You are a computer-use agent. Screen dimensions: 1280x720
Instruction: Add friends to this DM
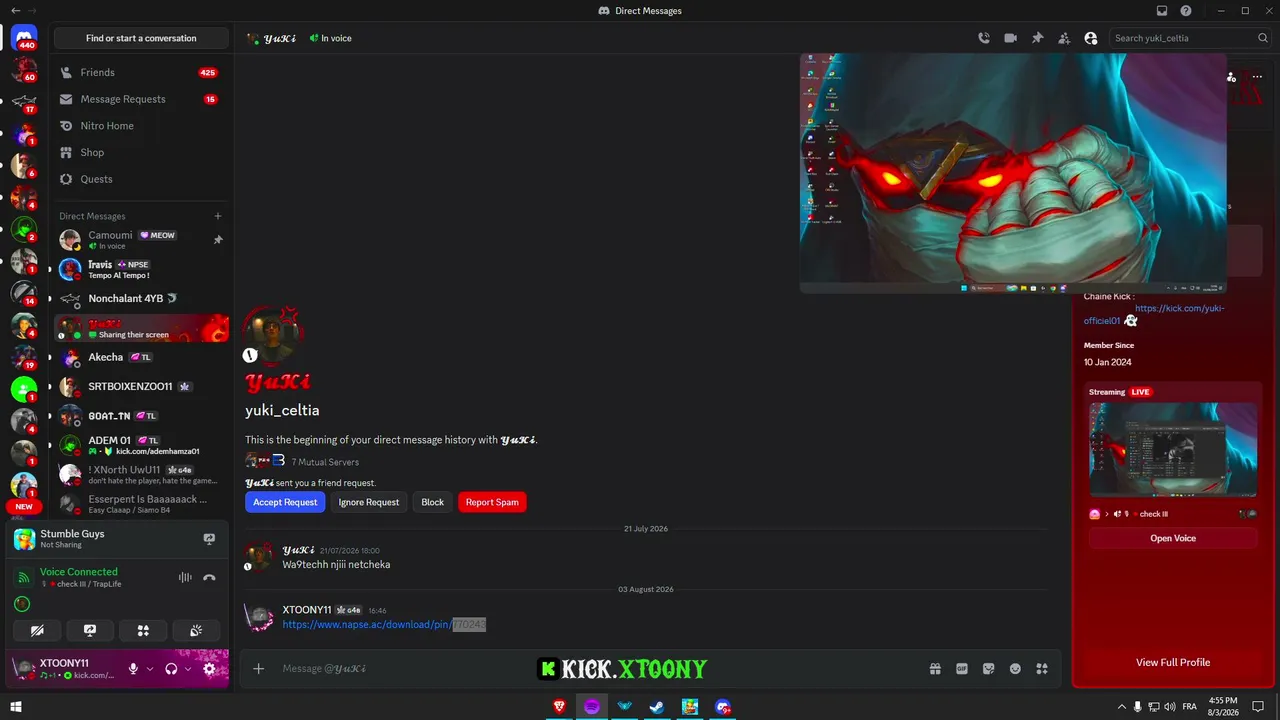pyautogui.click(x=1064, y=38)
